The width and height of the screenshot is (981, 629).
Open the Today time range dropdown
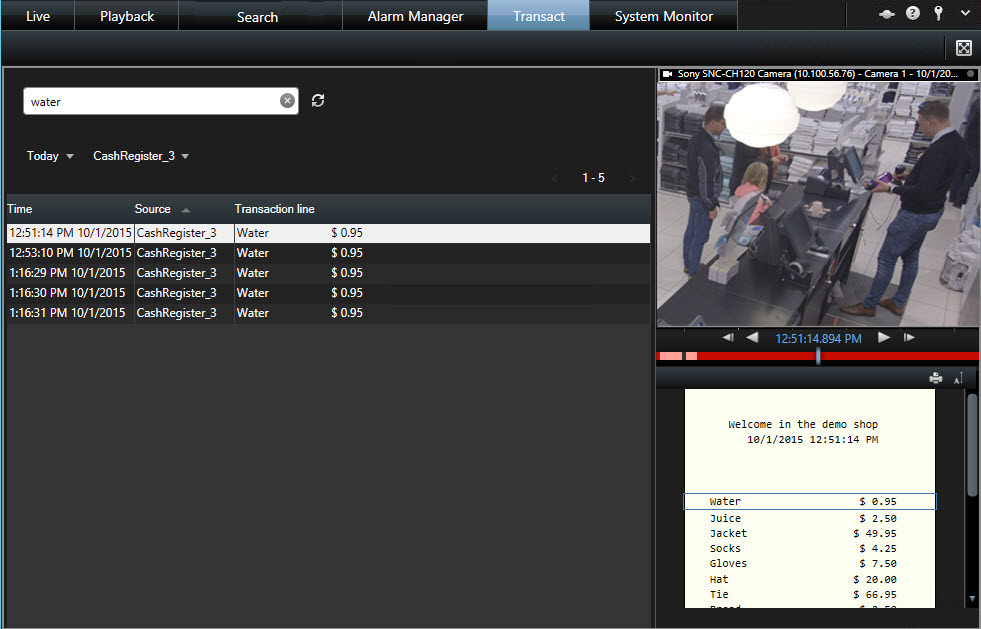pos(50,156)
